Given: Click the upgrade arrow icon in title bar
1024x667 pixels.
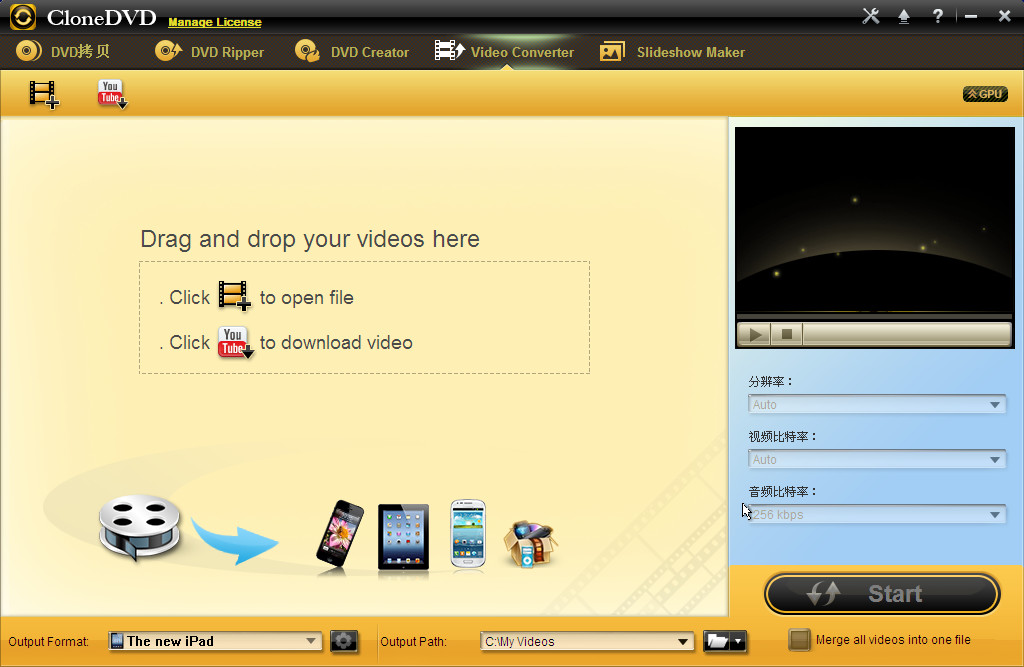Looking at the screenshot, I should (904, 16).
